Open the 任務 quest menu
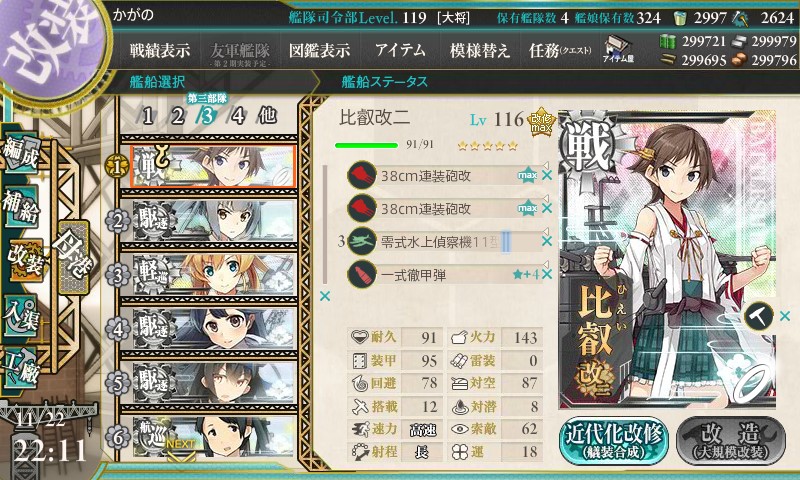 click(x=560, y=50)
